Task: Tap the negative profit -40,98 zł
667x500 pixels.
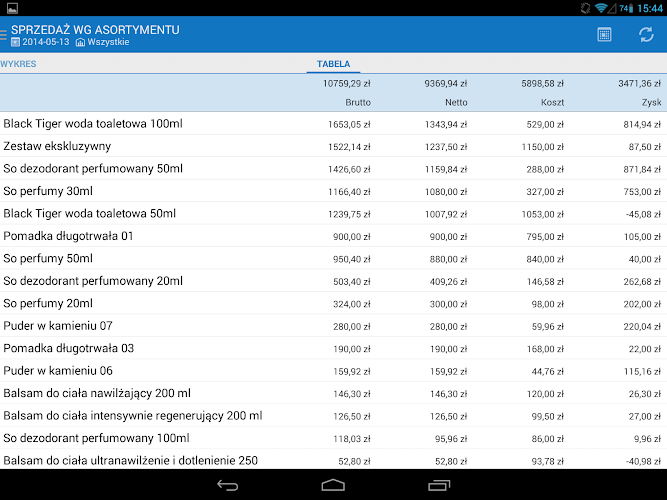Action: (x=644, y=461)
